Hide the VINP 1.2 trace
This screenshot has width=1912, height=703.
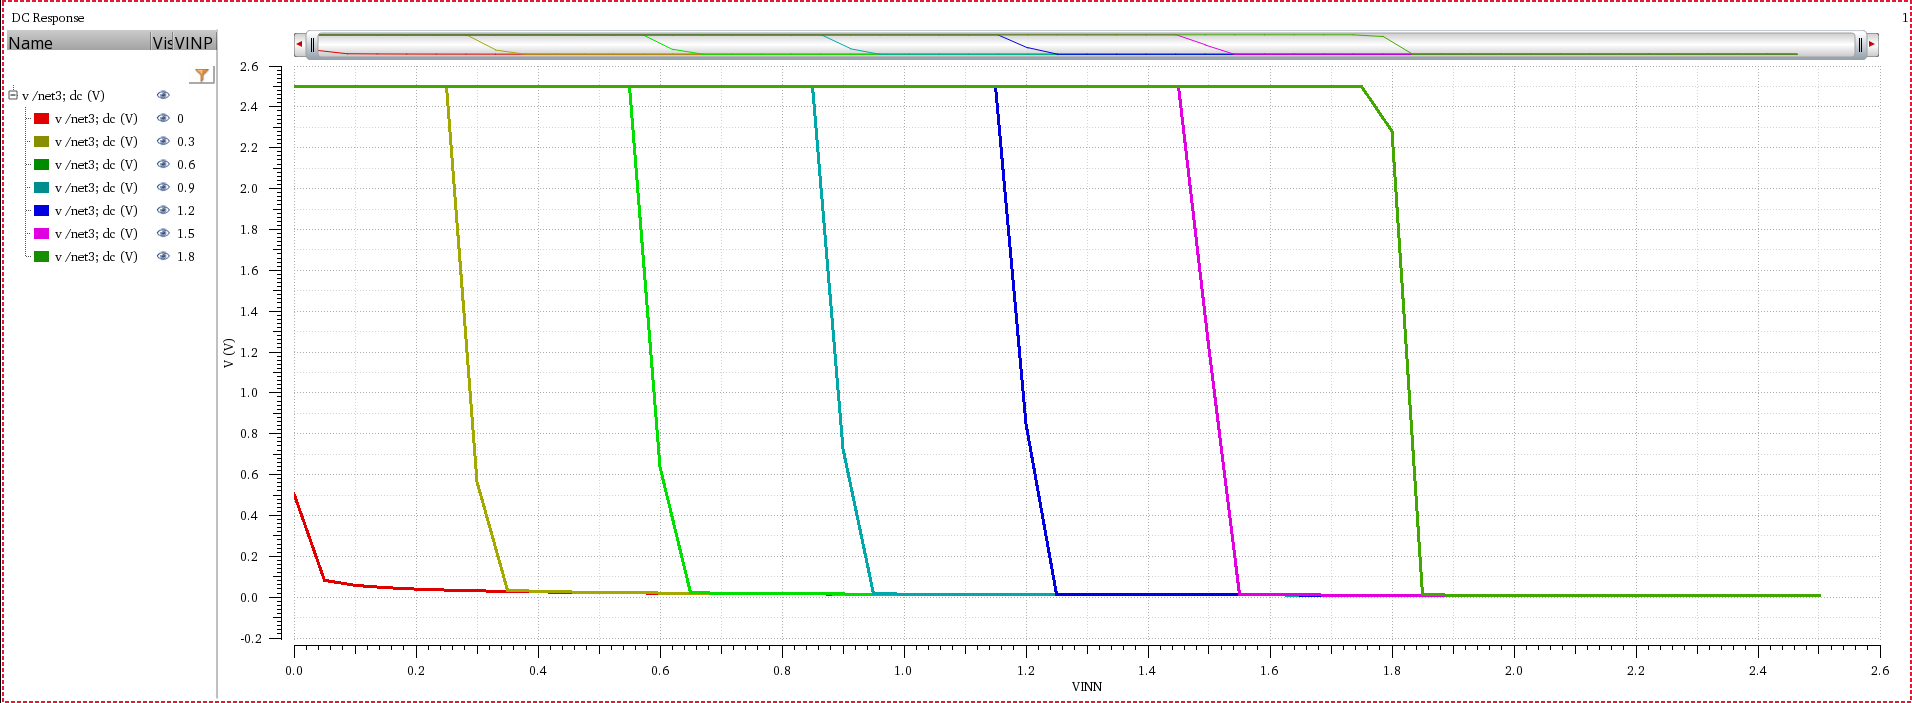tap(163, 210)
